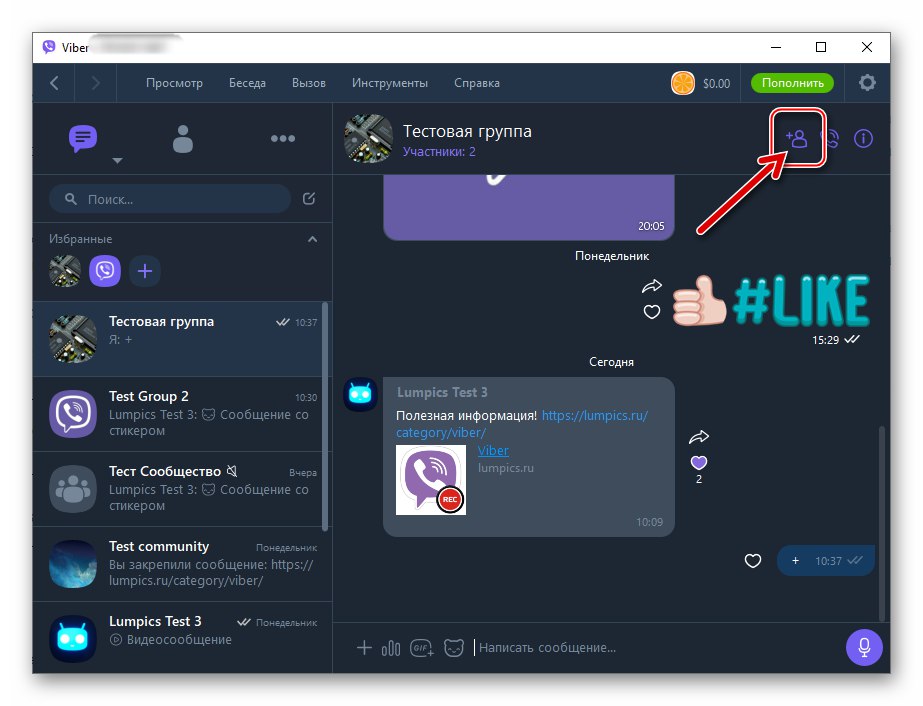Forward the Lumpics Test 3 message
This screenshot has height=706, width=923.
point(699,437)
